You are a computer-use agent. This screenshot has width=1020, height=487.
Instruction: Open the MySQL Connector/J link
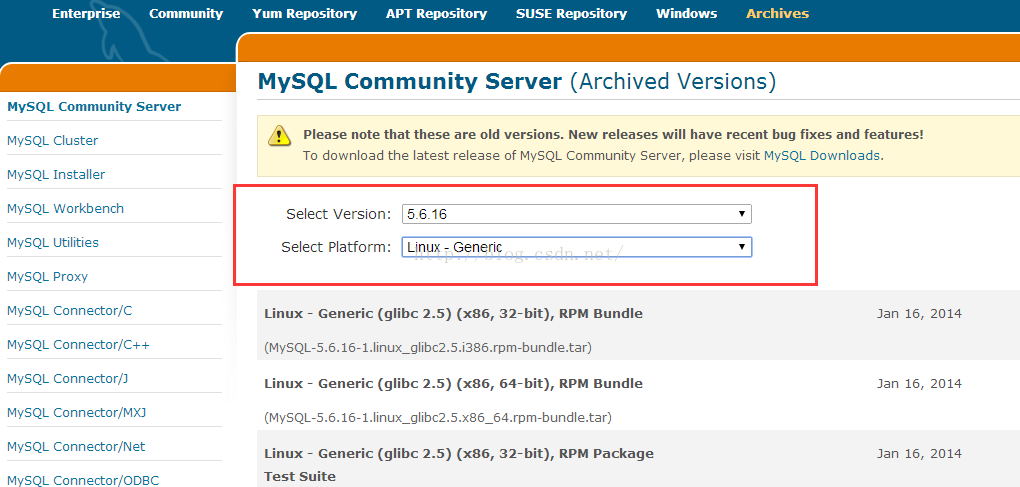(x=67, y=379)
